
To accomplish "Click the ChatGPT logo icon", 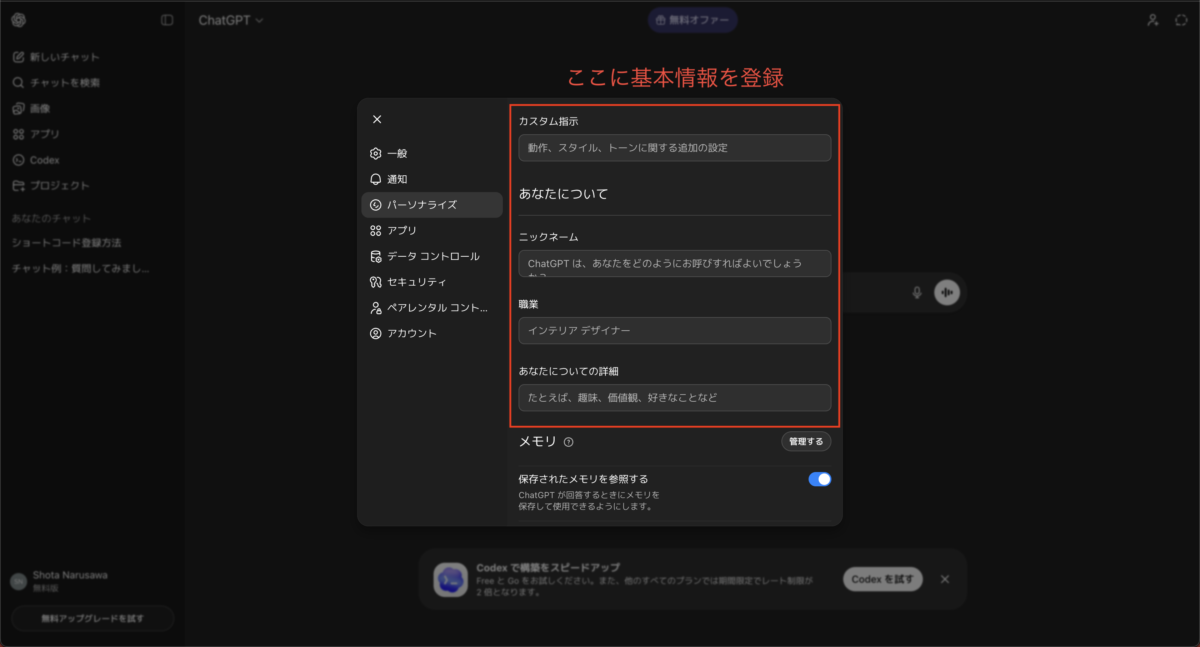I will [x=19, y=20].
